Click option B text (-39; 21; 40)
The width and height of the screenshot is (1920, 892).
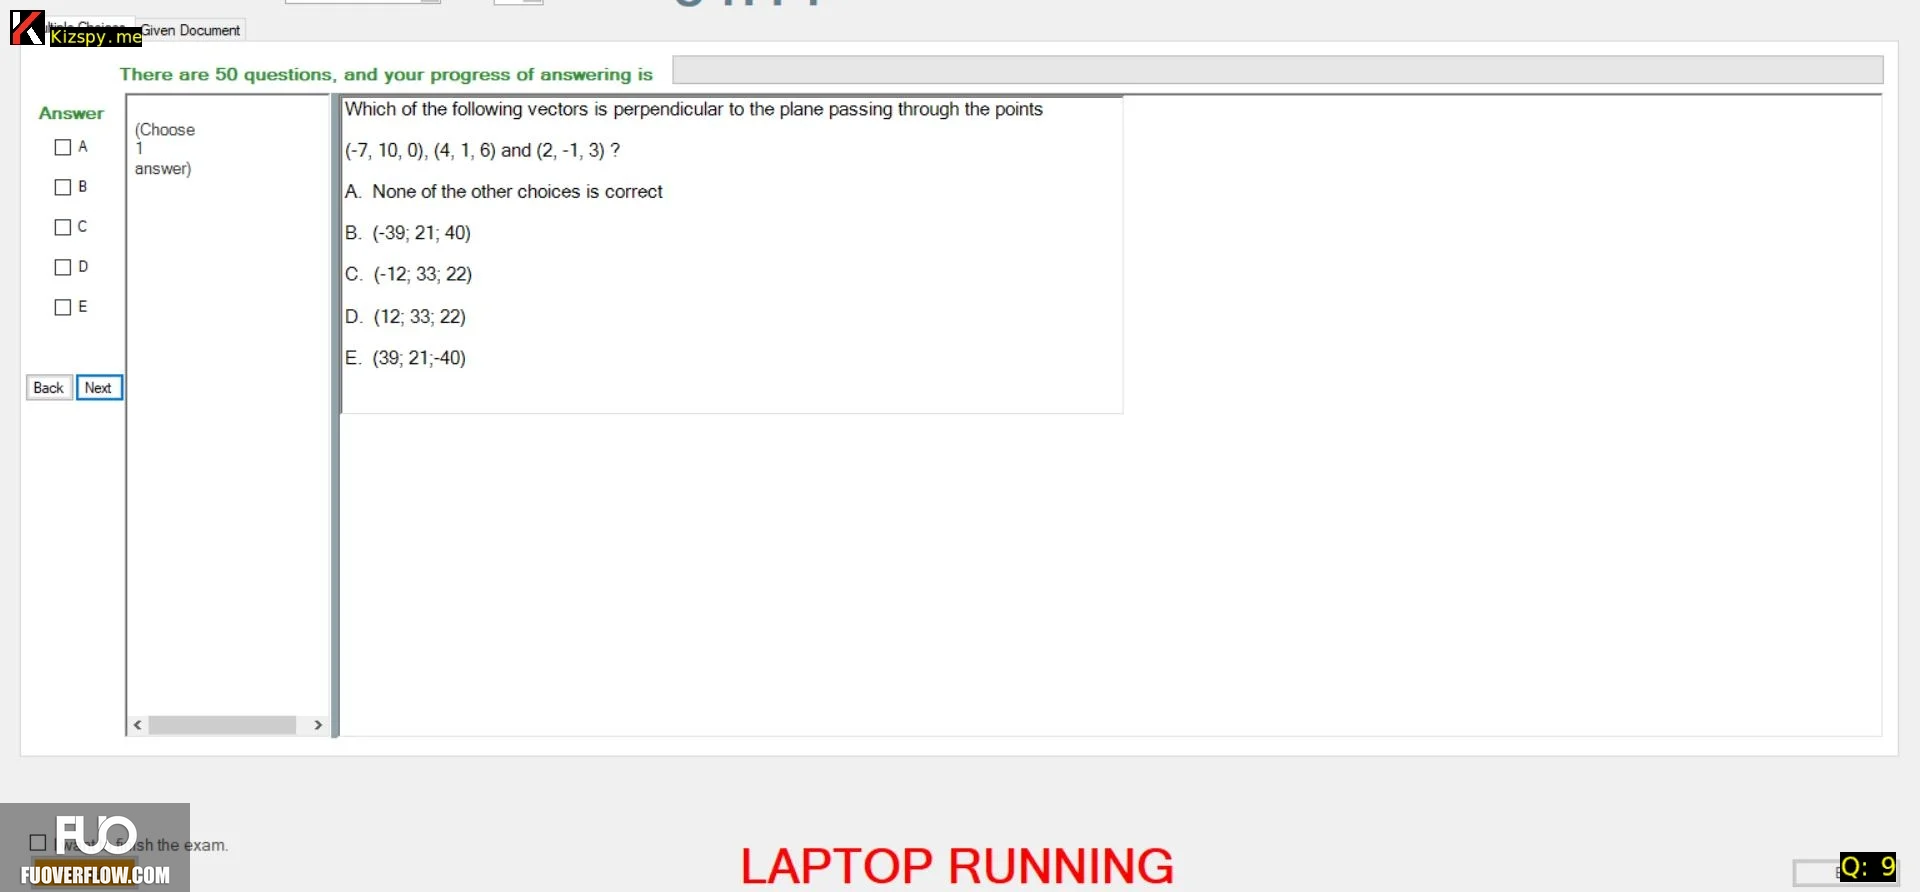[x=421, y=233]
